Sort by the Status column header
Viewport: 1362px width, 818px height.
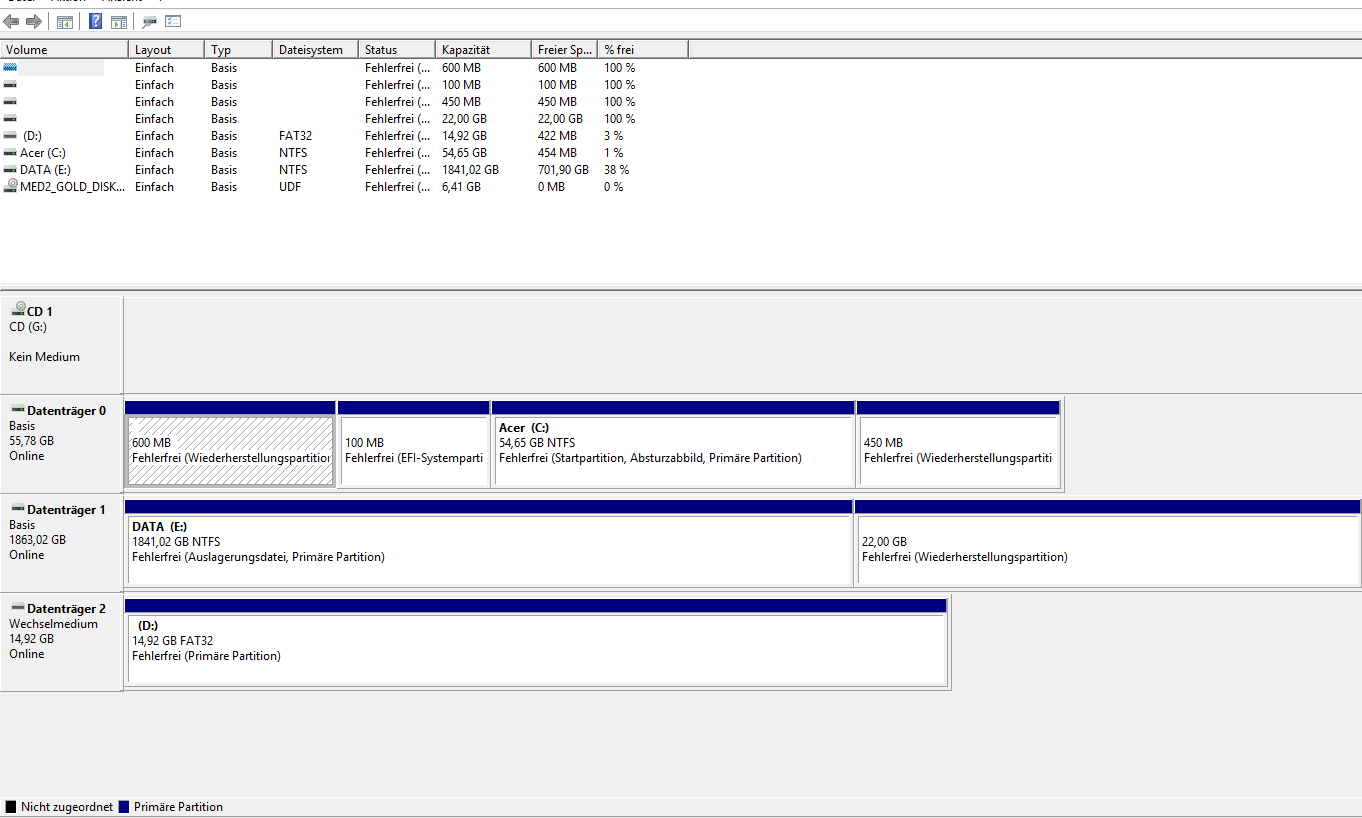[396, 49]
